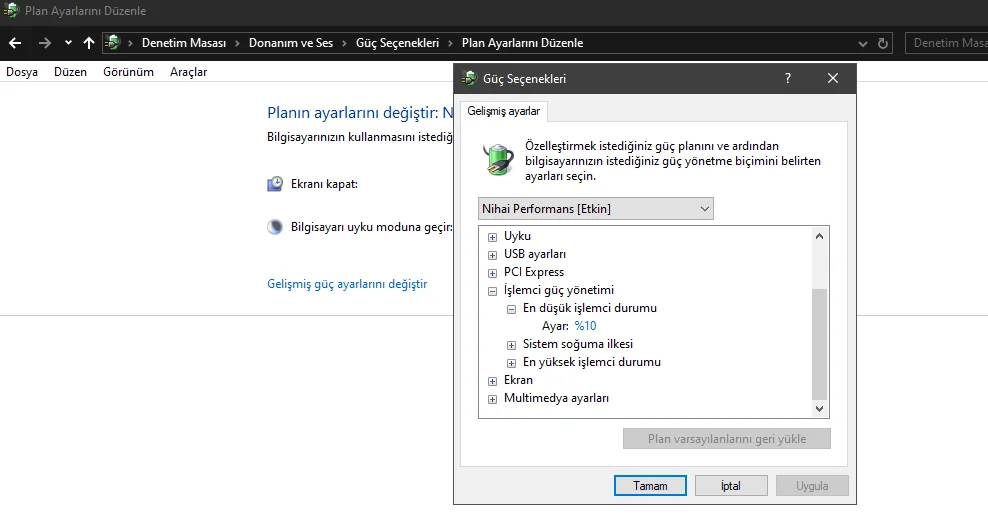
Task: Click the forward navigation arrow
Action: coord(44,43)
